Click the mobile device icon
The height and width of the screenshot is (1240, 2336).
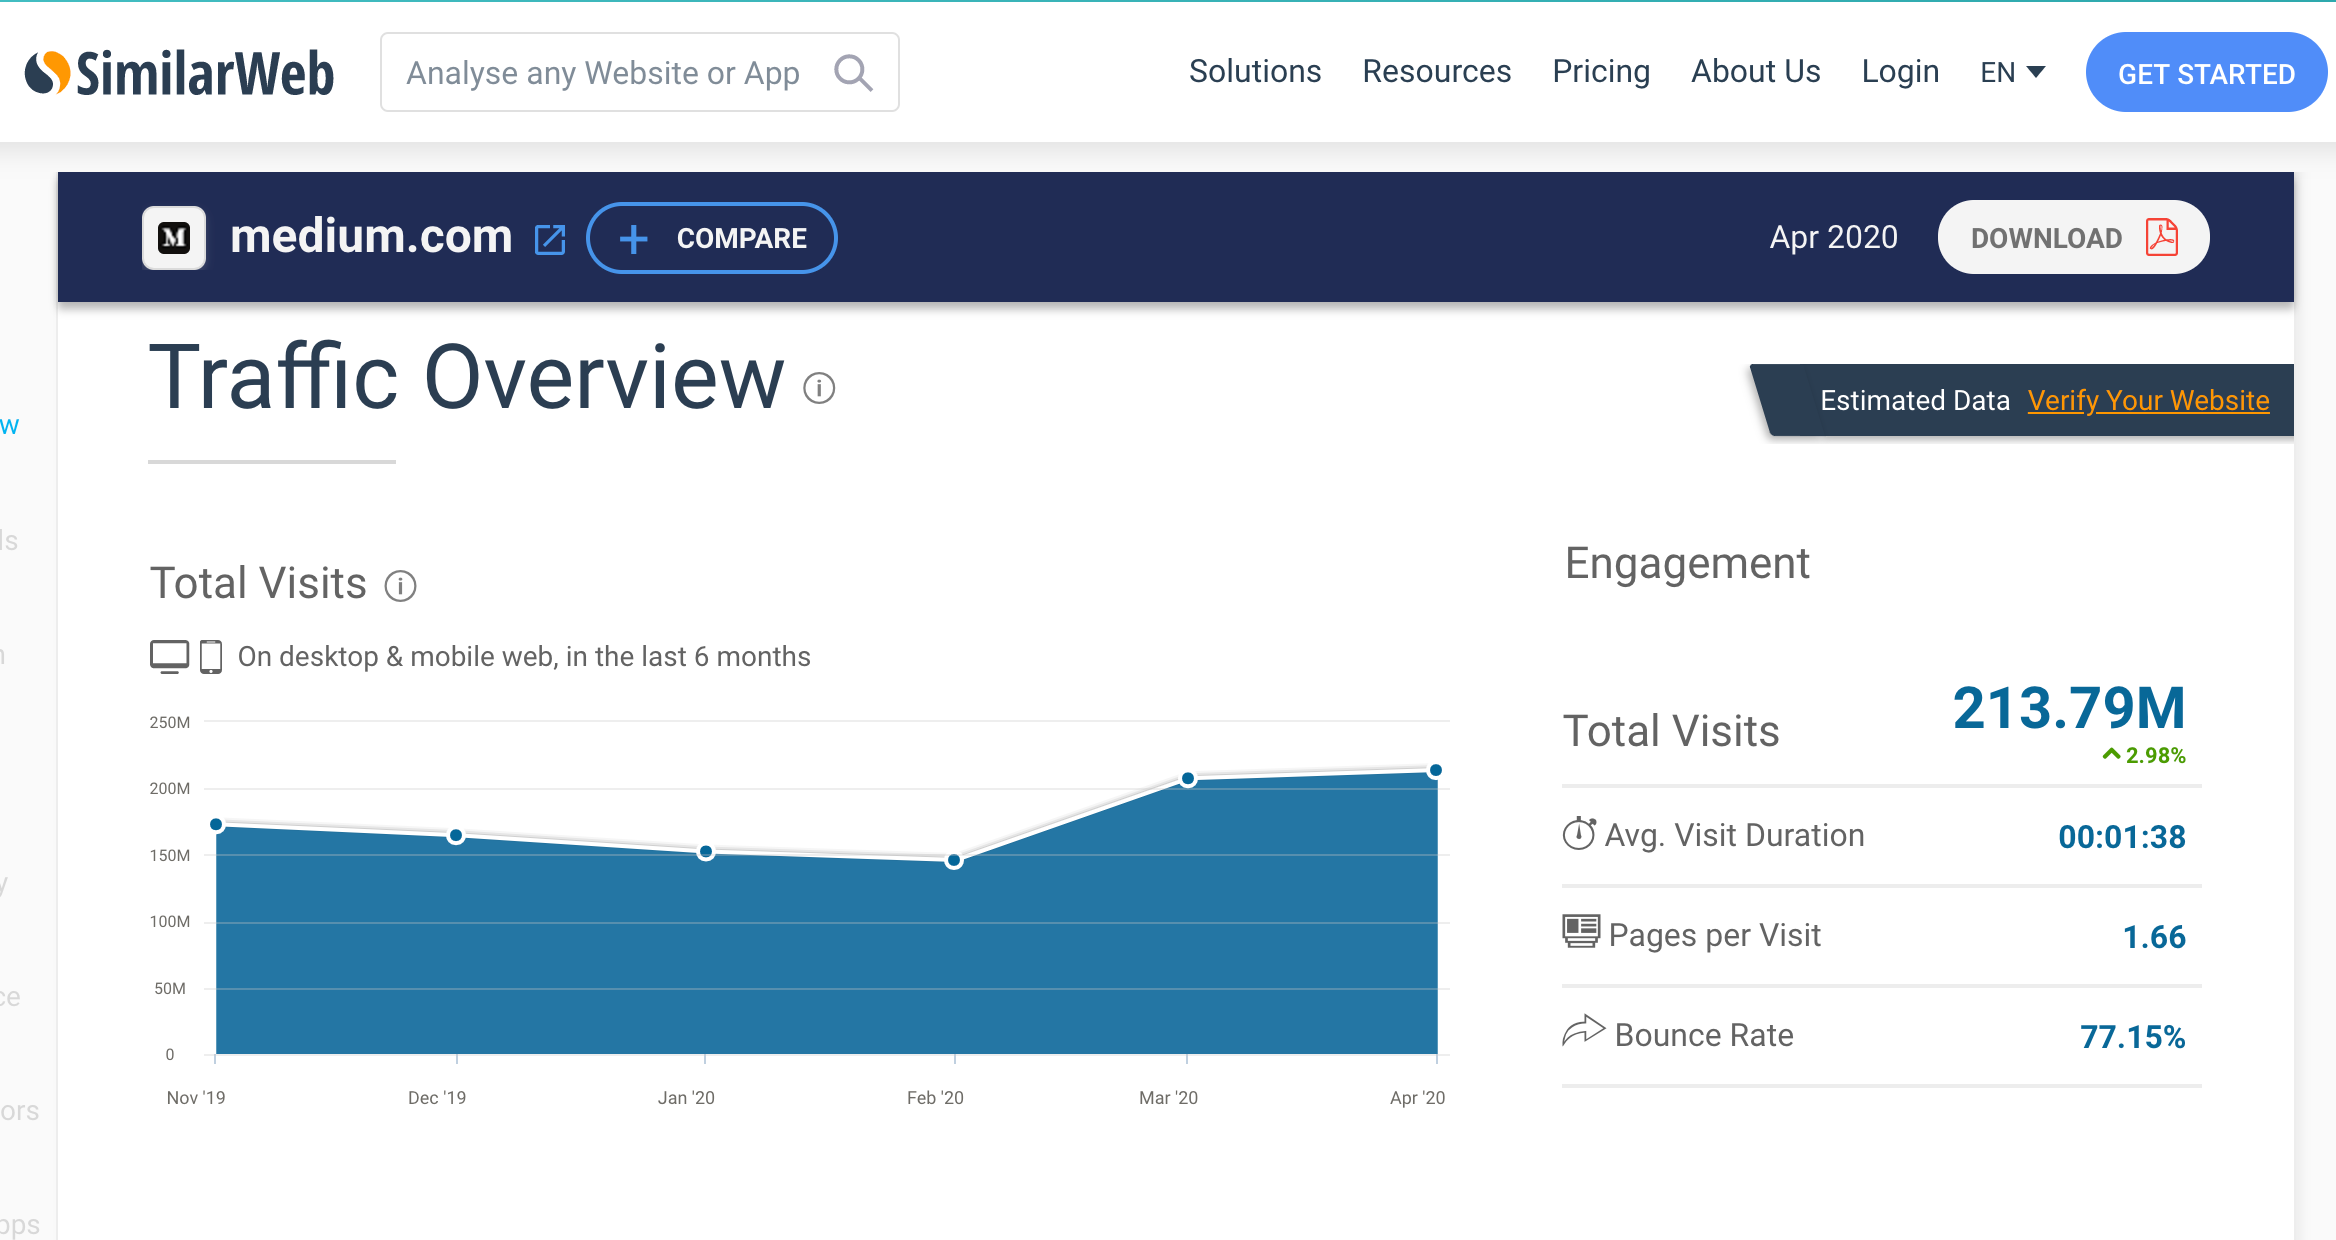(x=211, y=657)
